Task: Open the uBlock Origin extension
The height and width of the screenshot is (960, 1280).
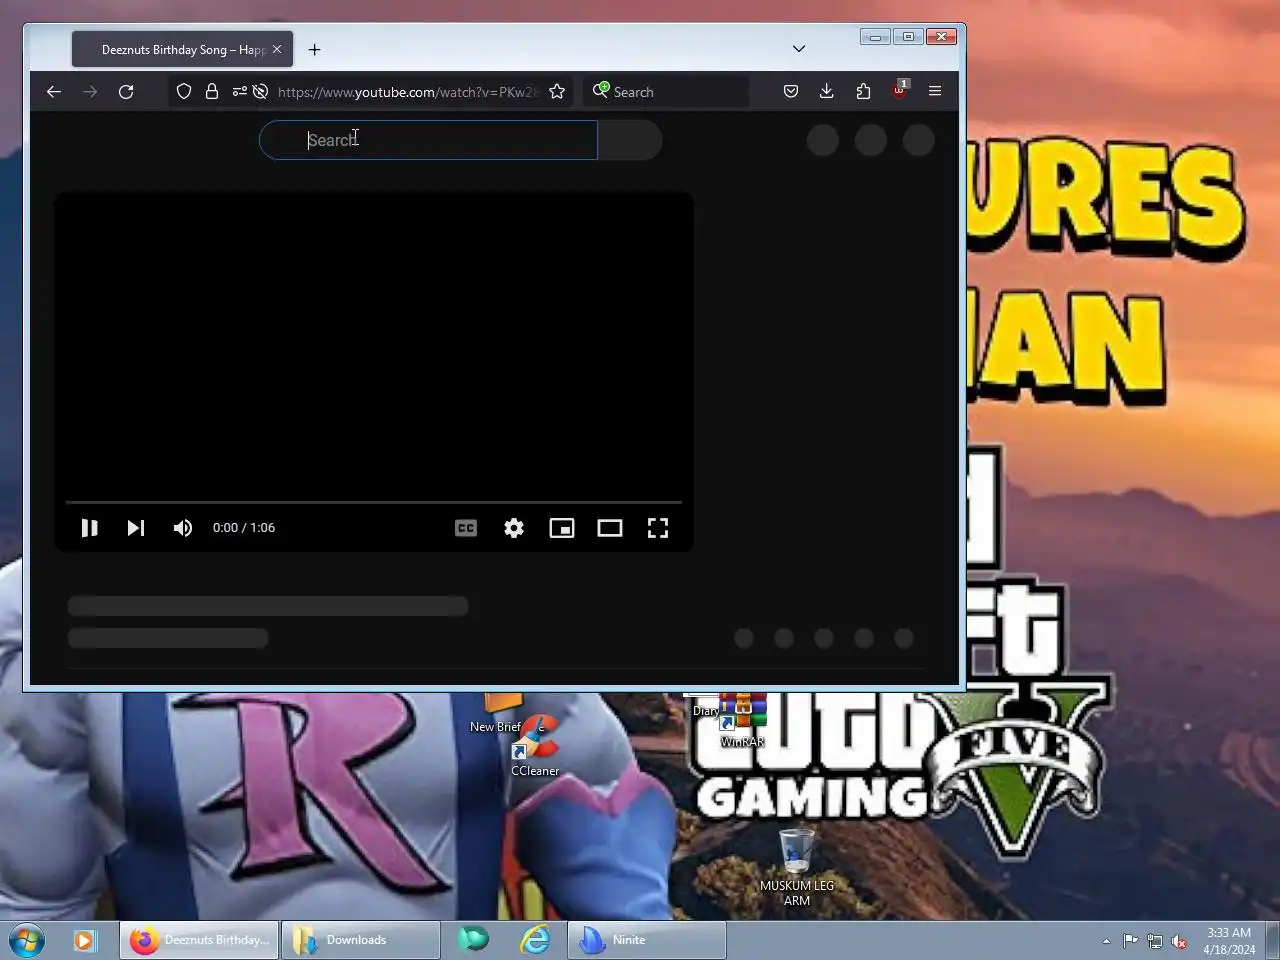Action: 899,90
